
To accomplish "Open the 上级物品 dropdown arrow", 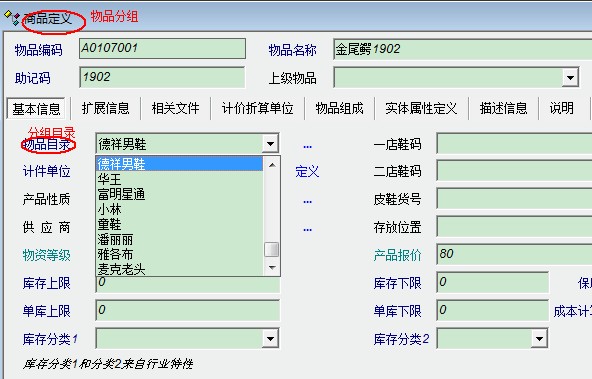I will coord(570,78).
